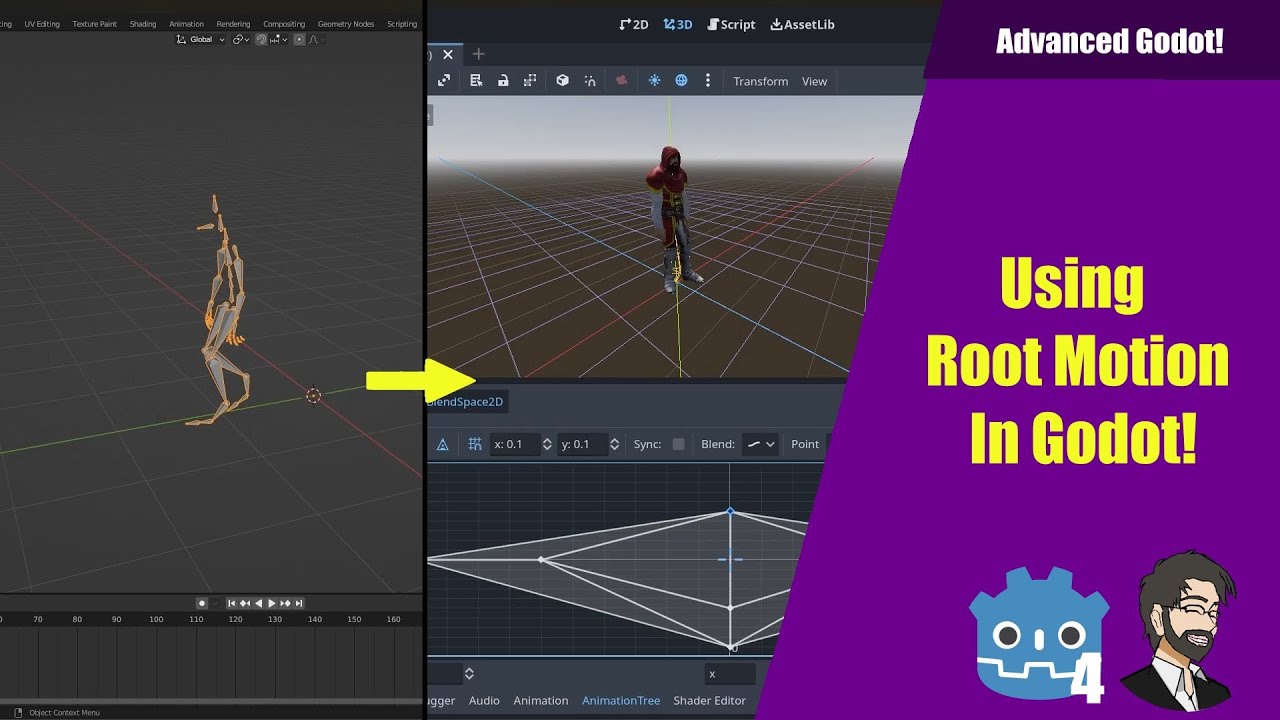Open the AnimationTree bottom panel
This screenshot has width=1280, height=720.
click(621, 700)
